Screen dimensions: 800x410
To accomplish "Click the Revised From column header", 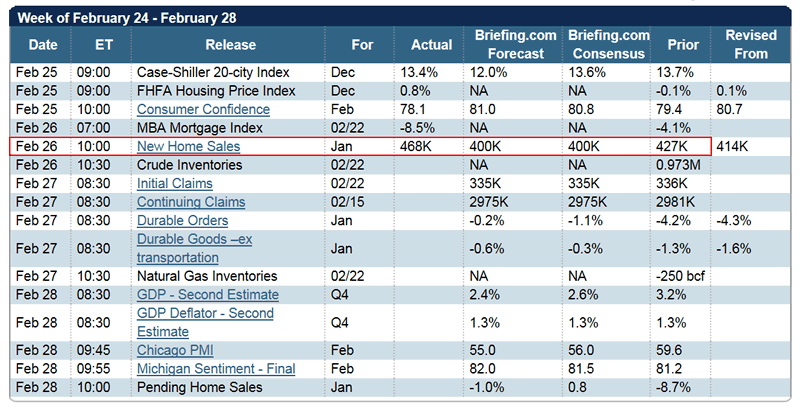I will click(x=750, y=45).
